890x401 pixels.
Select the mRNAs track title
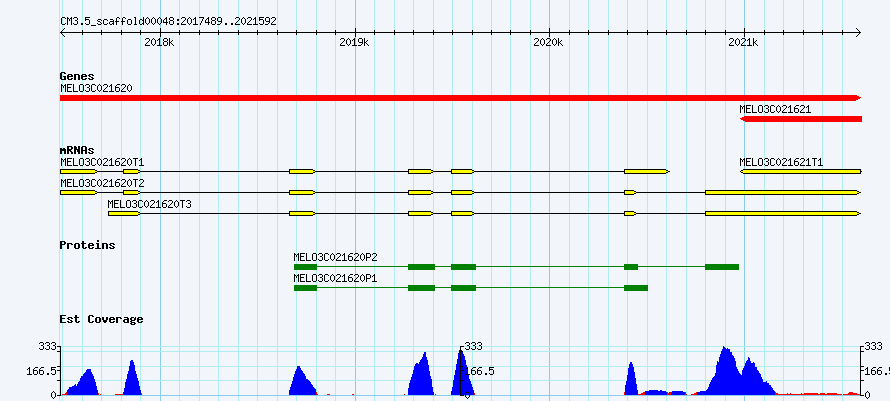77,151
